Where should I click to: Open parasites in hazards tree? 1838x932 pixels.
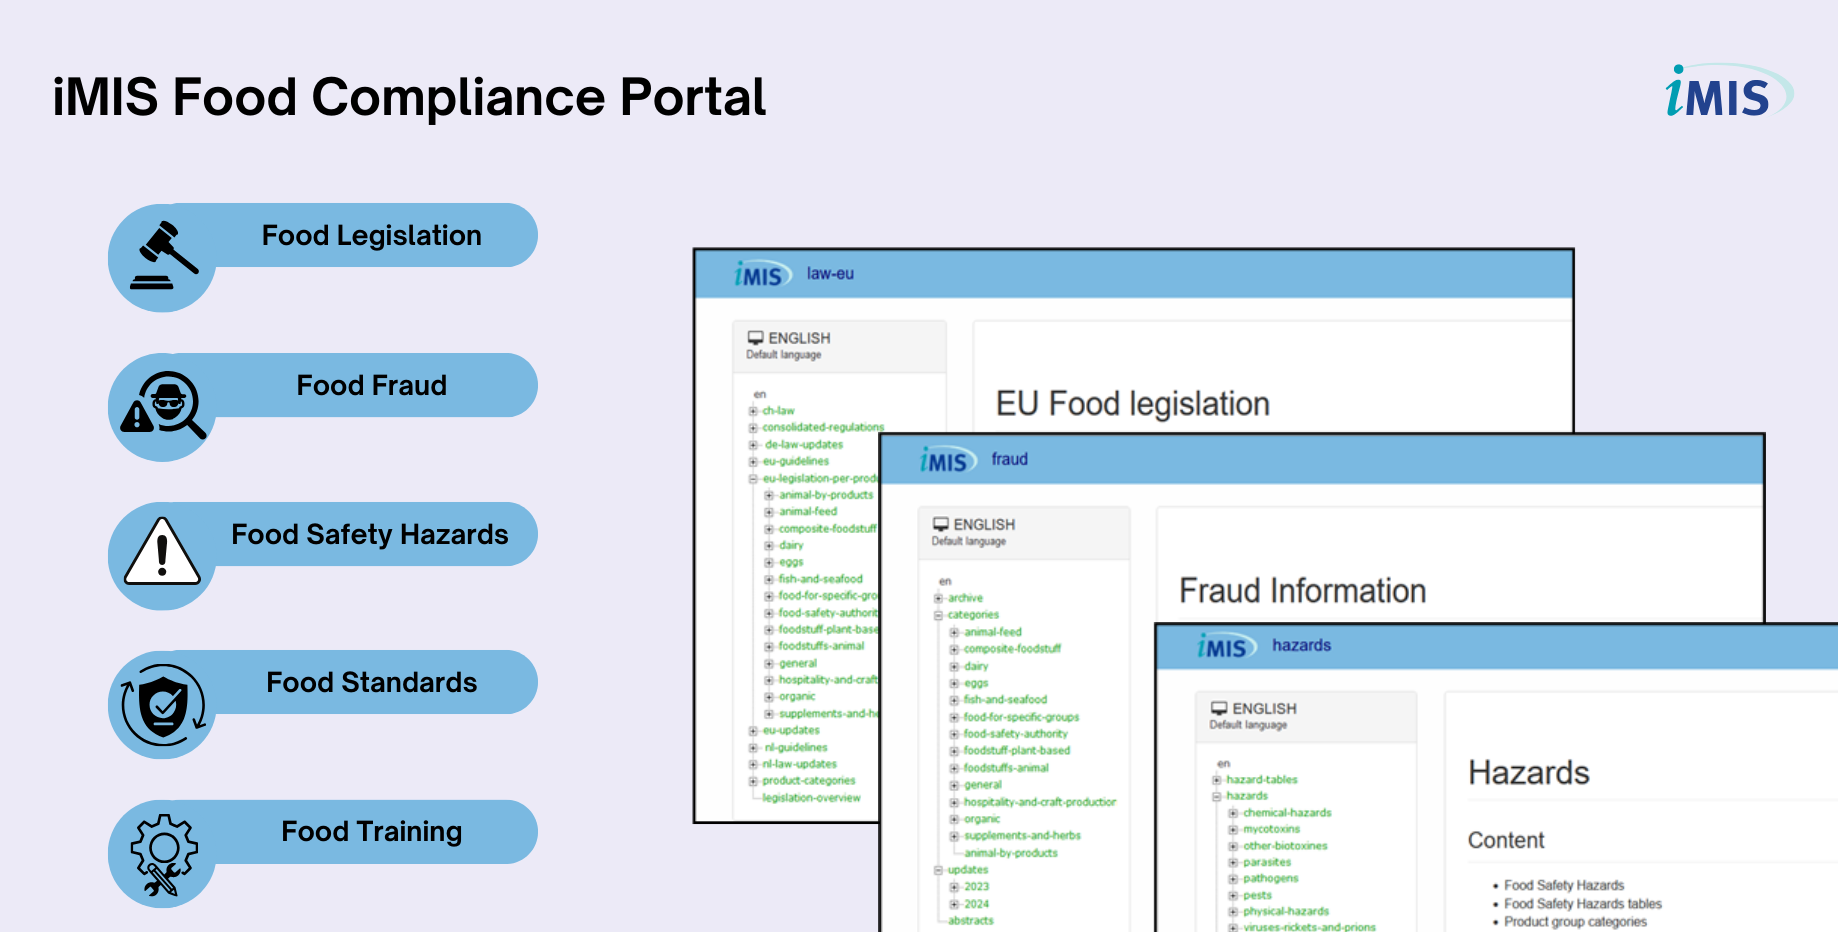1267,862
